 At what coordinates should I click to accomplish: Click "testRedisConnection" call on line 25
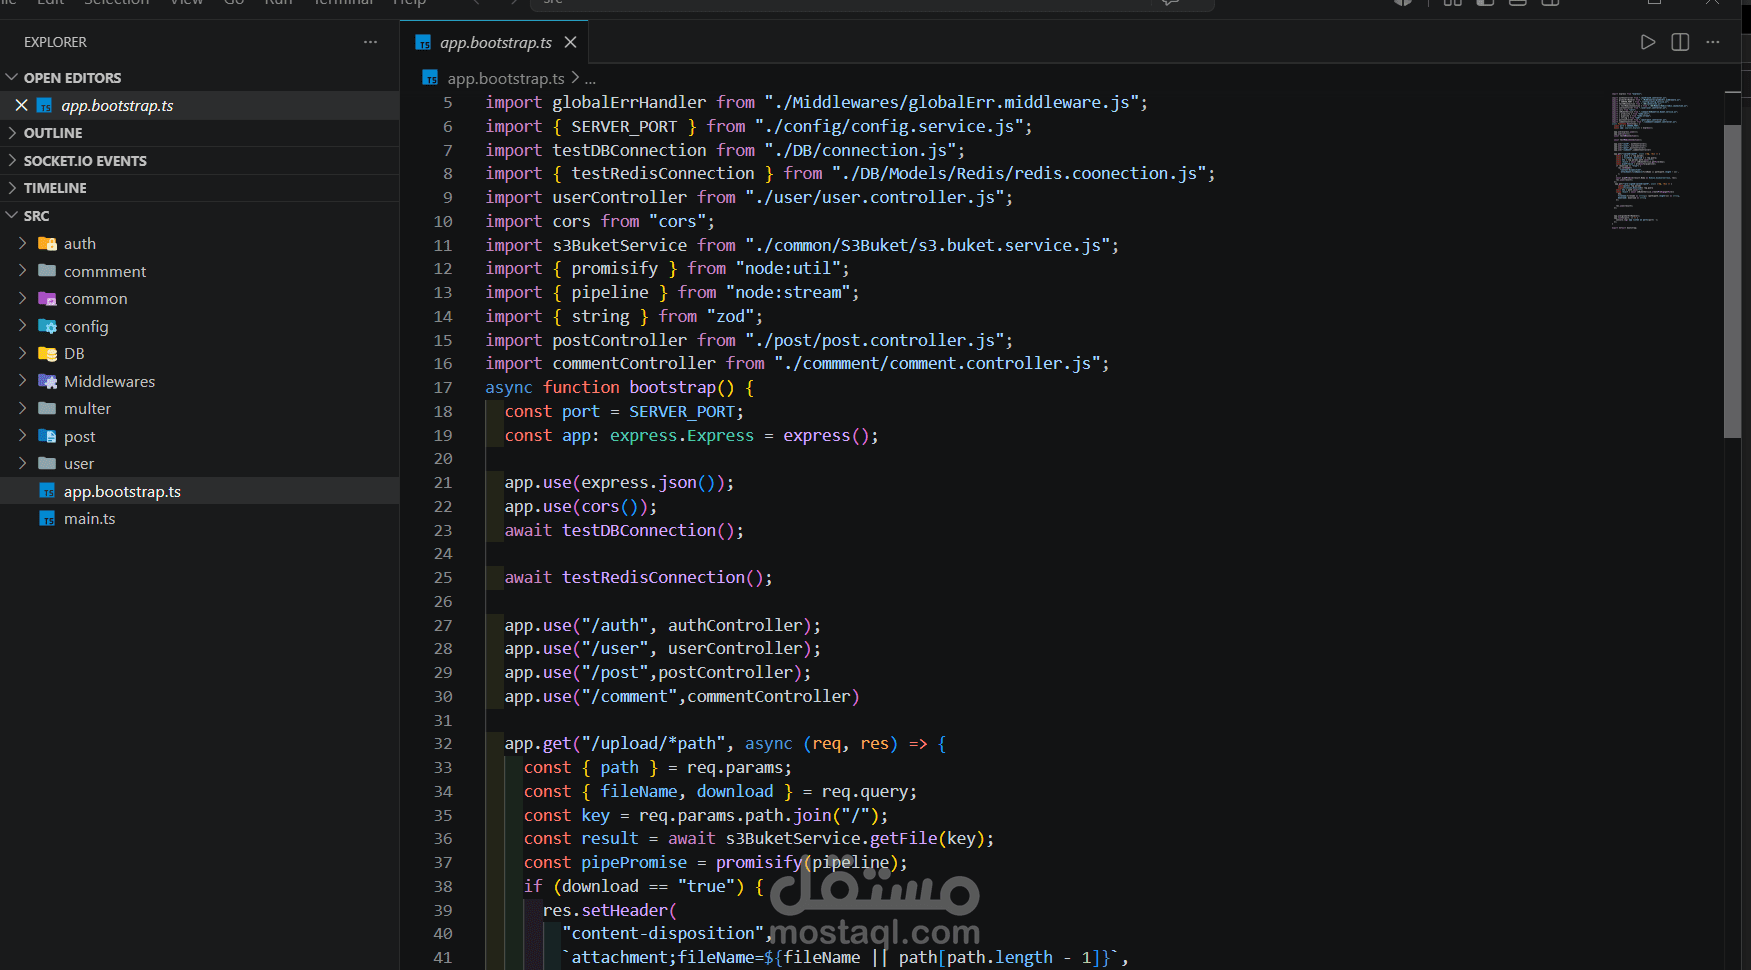pos(653,577)
